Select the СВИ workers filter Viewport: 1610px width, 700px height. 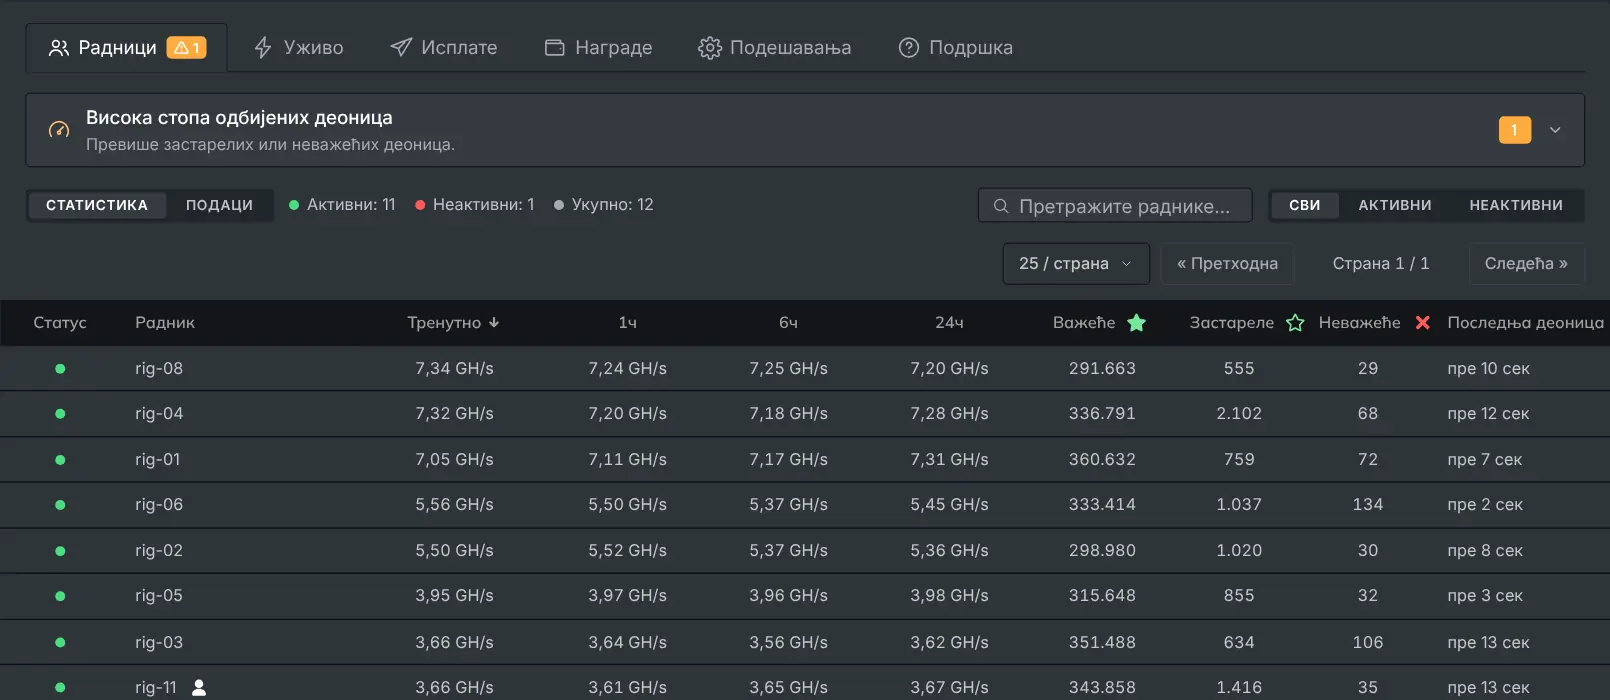(x=1305, y=205)
